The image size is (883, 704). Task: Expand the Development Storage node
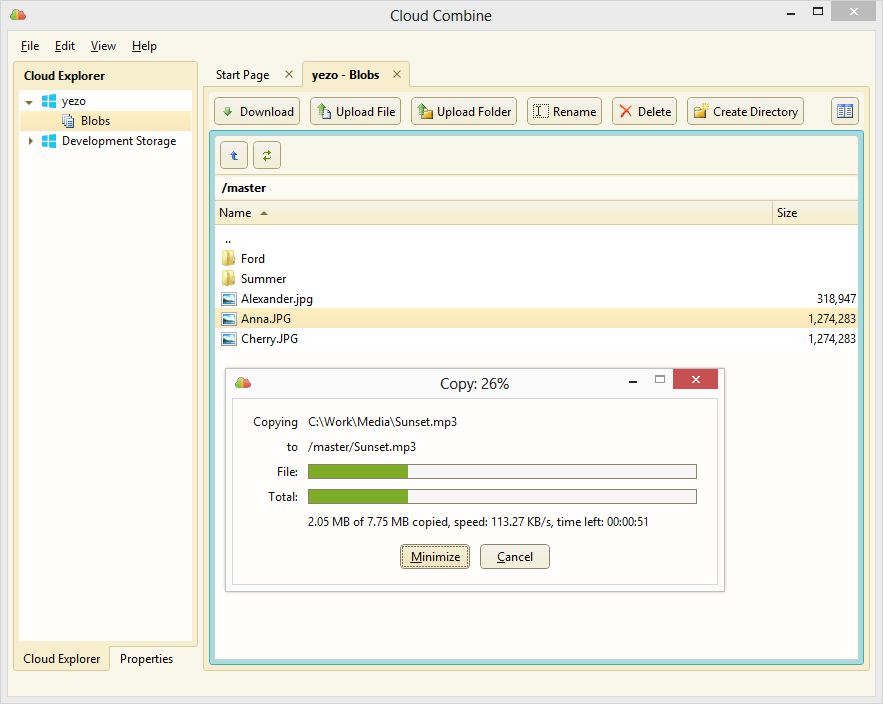pos(30,141)
